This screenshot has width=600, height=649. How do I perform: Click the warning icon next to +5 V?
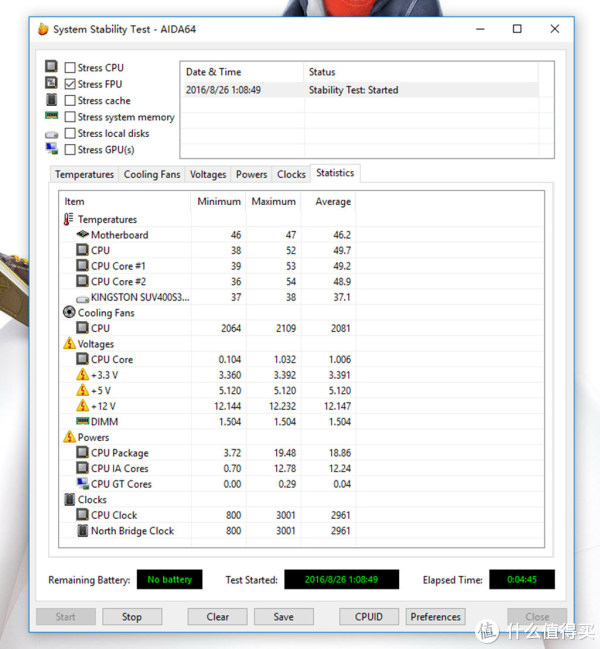point(83,390)
